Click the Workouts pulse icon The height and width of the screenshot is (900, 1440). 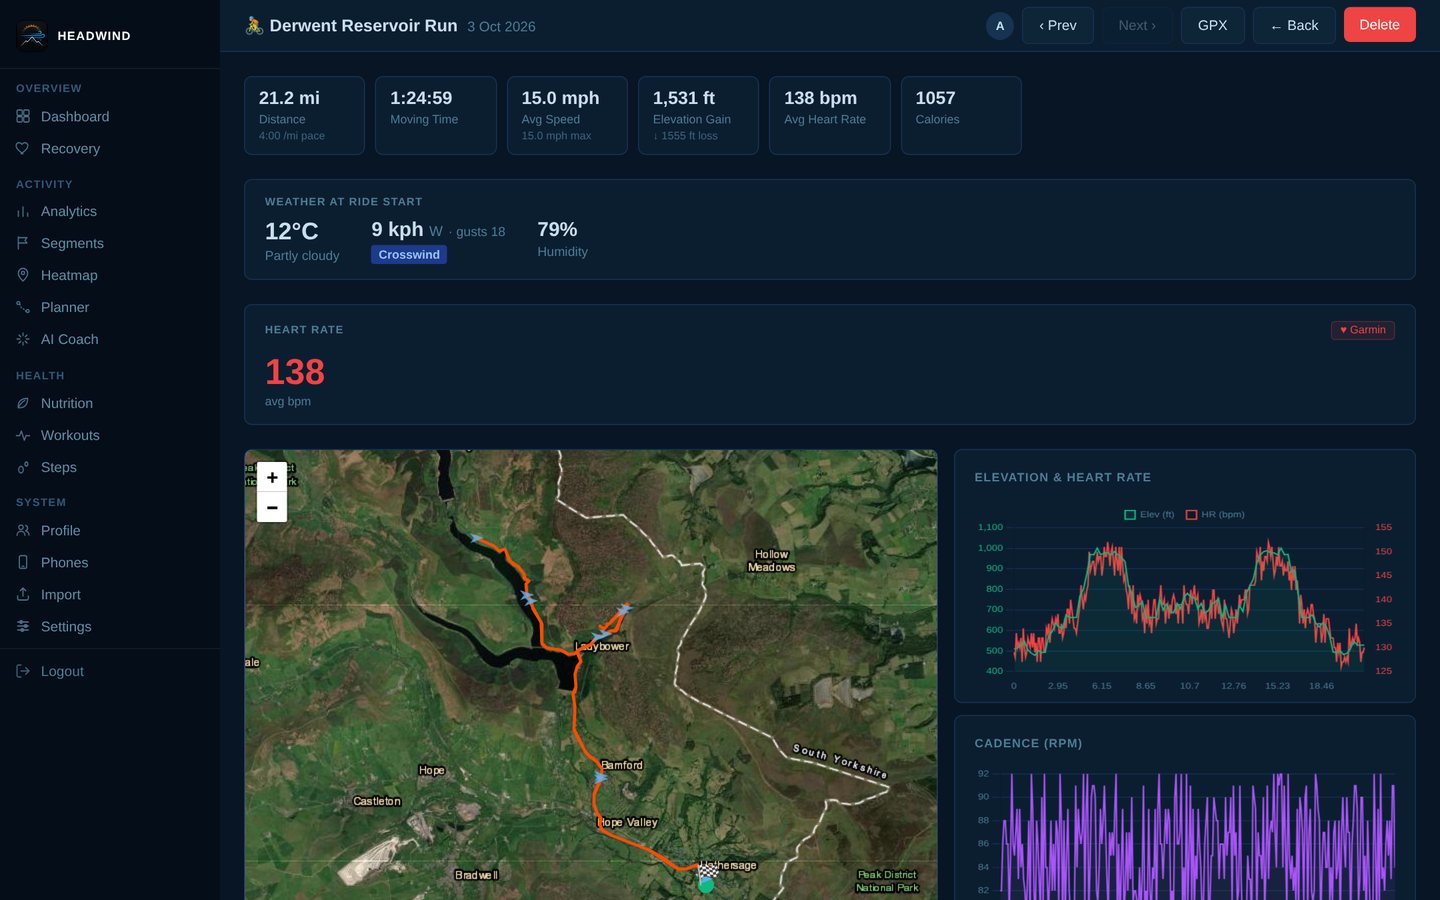[23, 436]
